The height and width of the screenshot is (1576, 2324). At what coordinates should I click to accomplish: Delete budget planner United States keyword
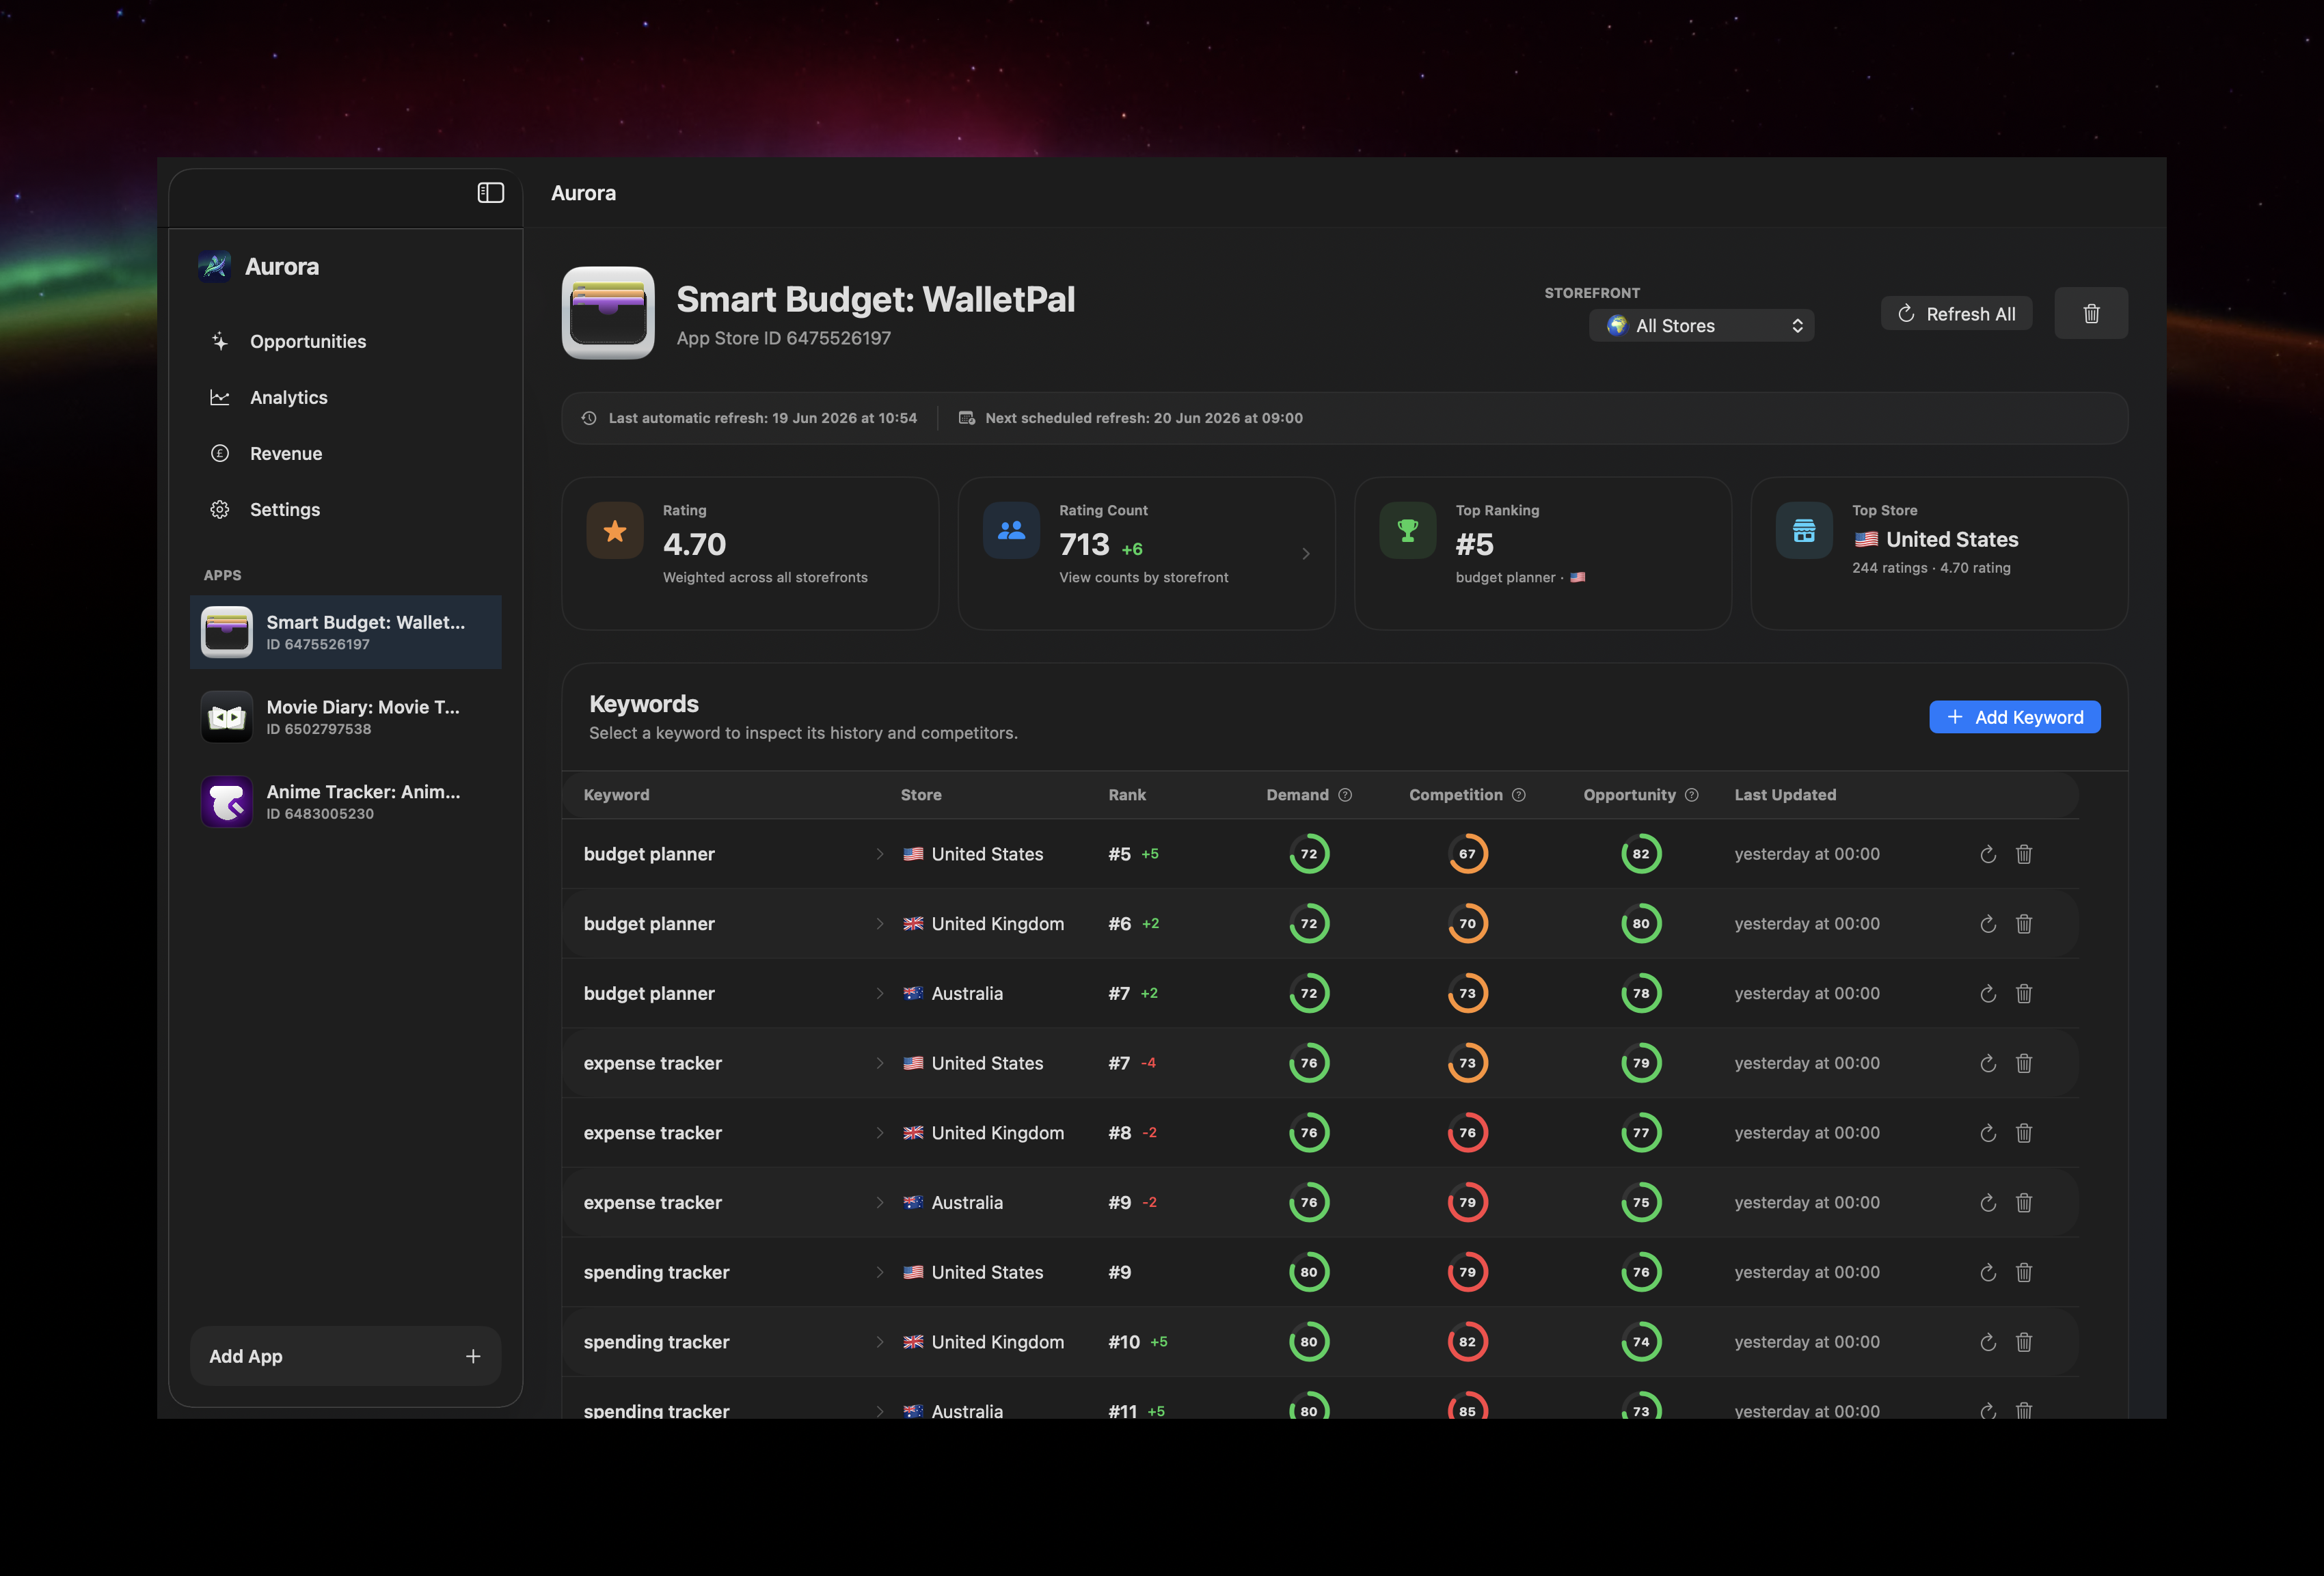tap(2024, 854)
